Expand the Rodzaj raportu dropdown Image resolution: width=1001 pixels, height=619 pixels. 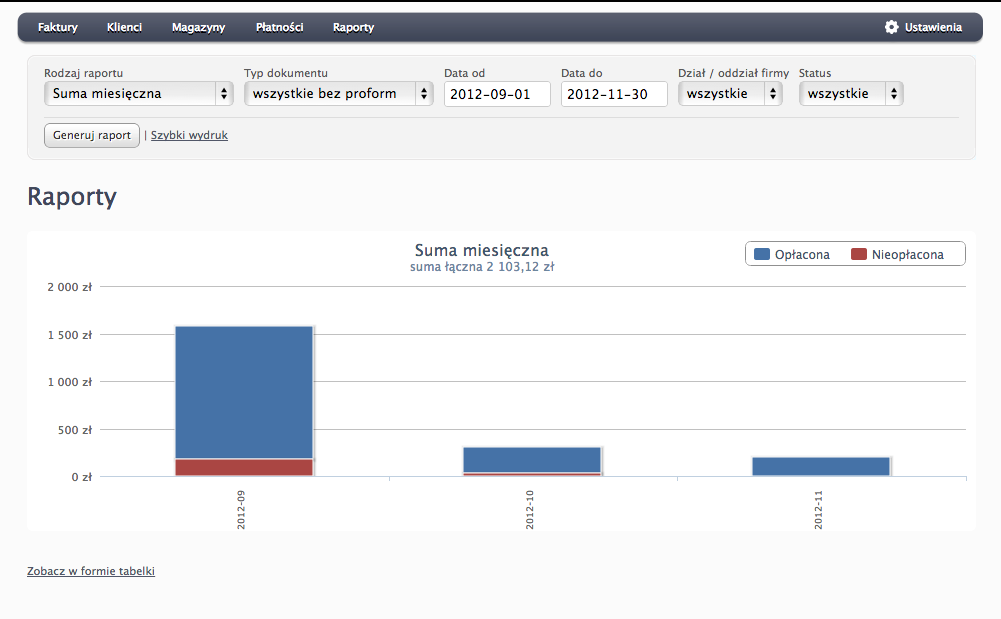(139, 94)
